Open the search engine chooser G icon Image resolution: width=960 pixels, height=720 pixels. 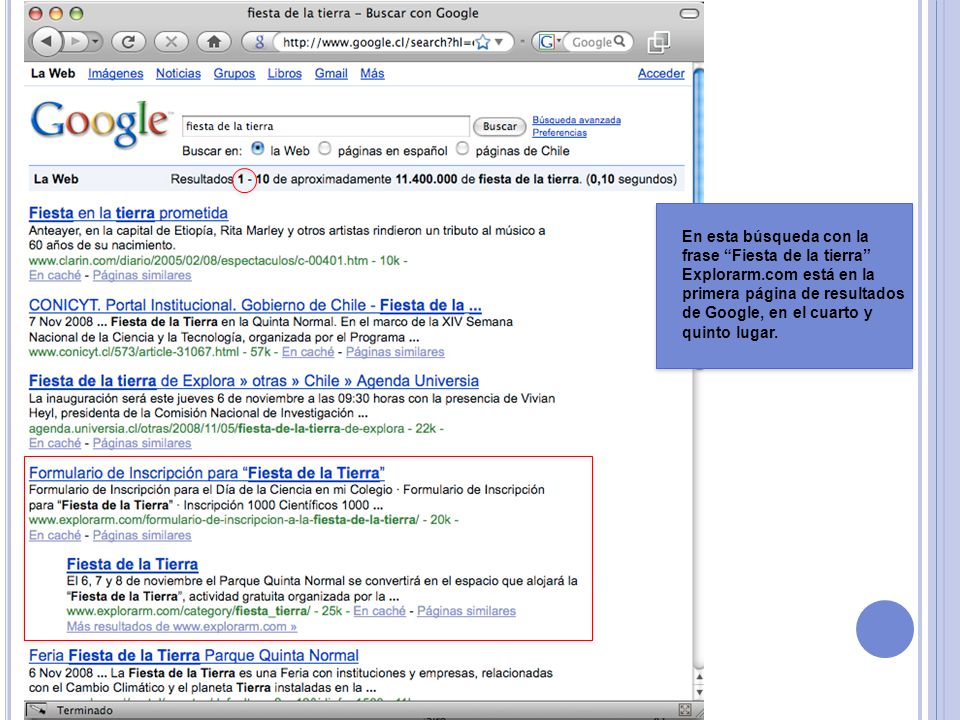[x=547, y=42]
